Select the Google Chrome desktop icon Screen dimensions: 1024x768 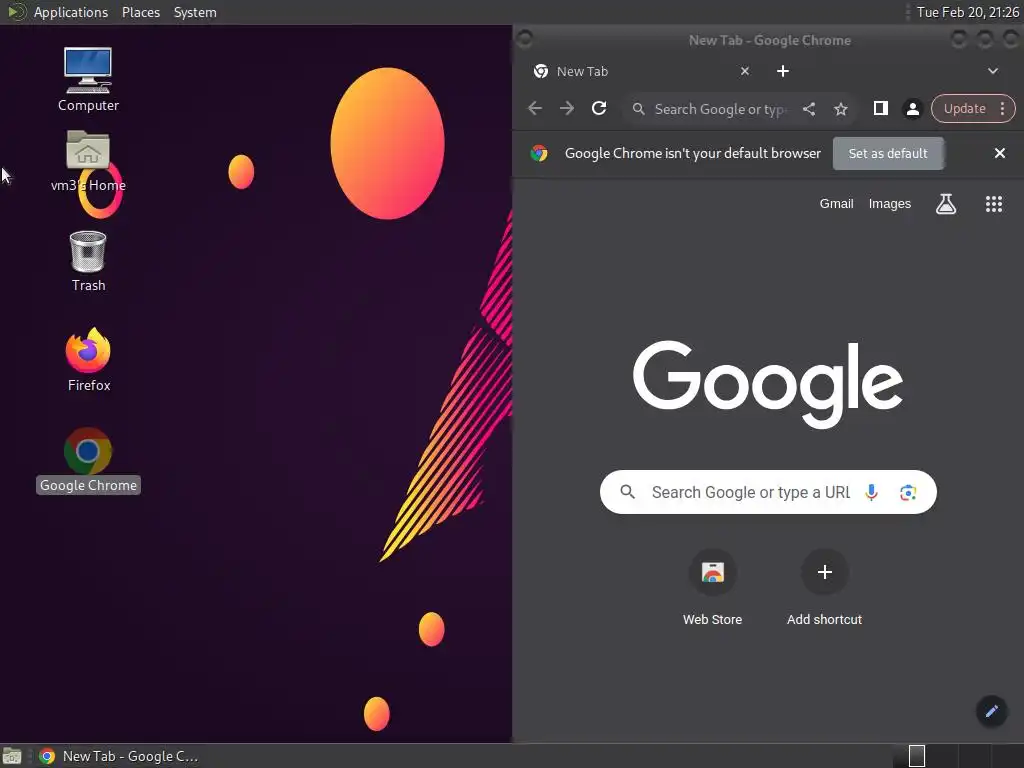(x=88, y=460)
